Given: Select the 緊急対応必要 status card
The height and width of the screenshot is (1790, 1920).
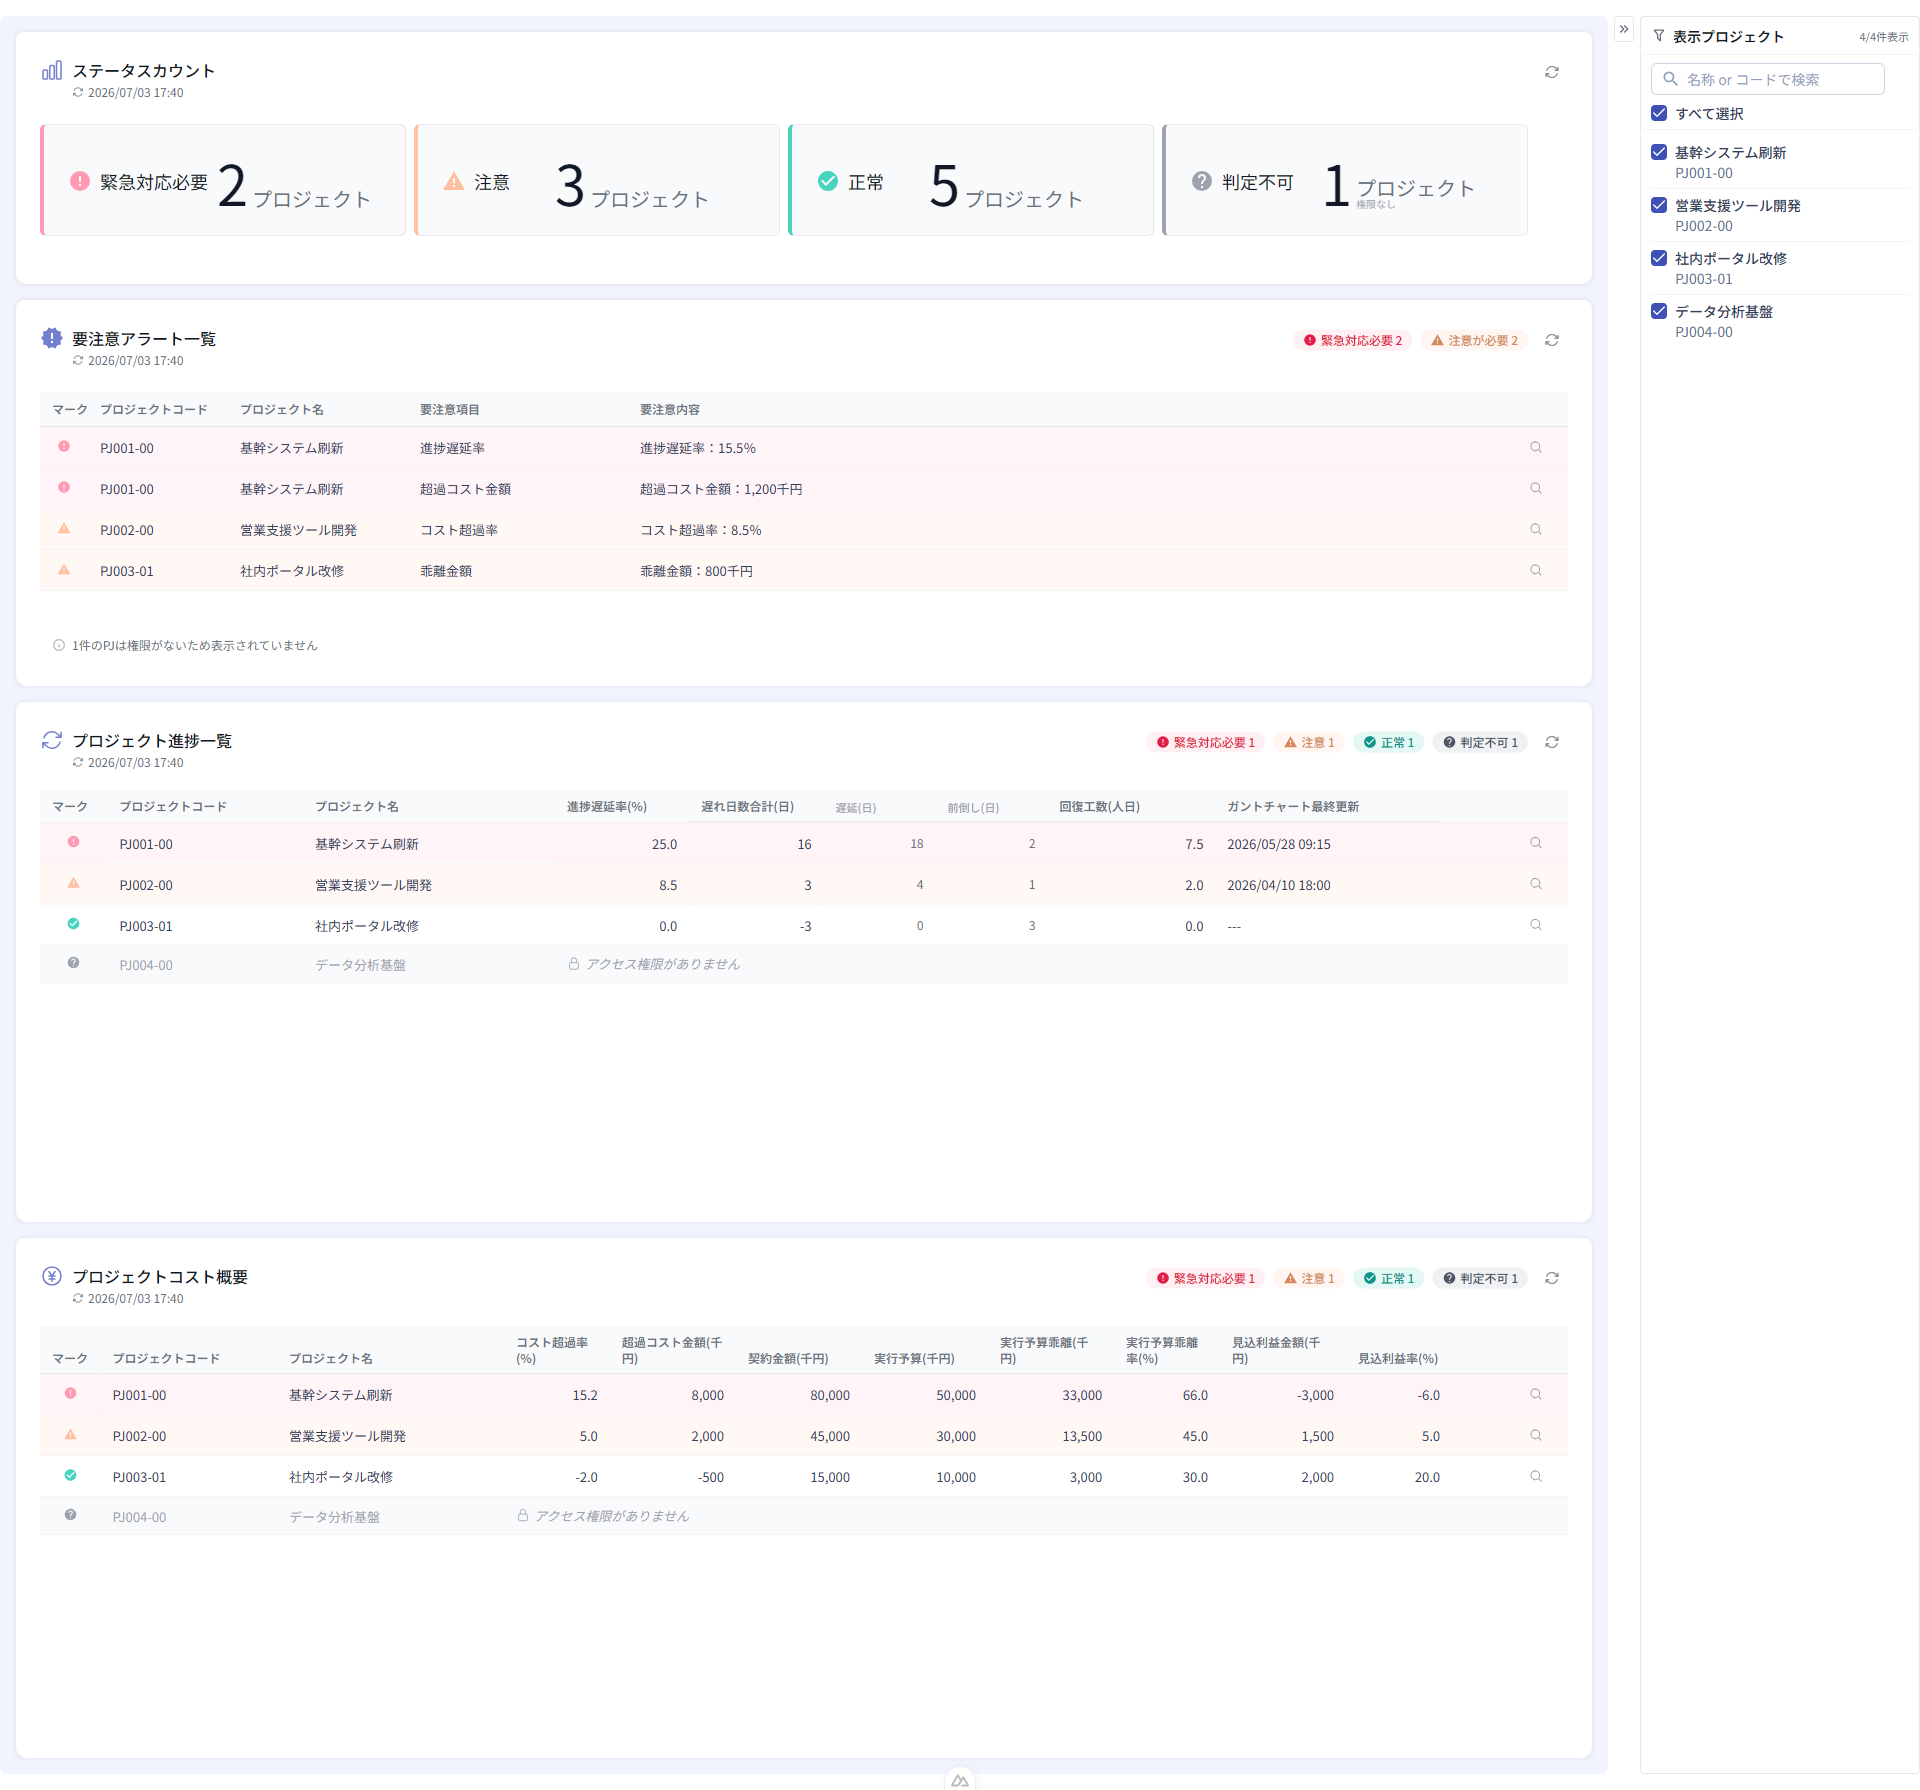Looking at the screenshot, I should pos(223,180).
